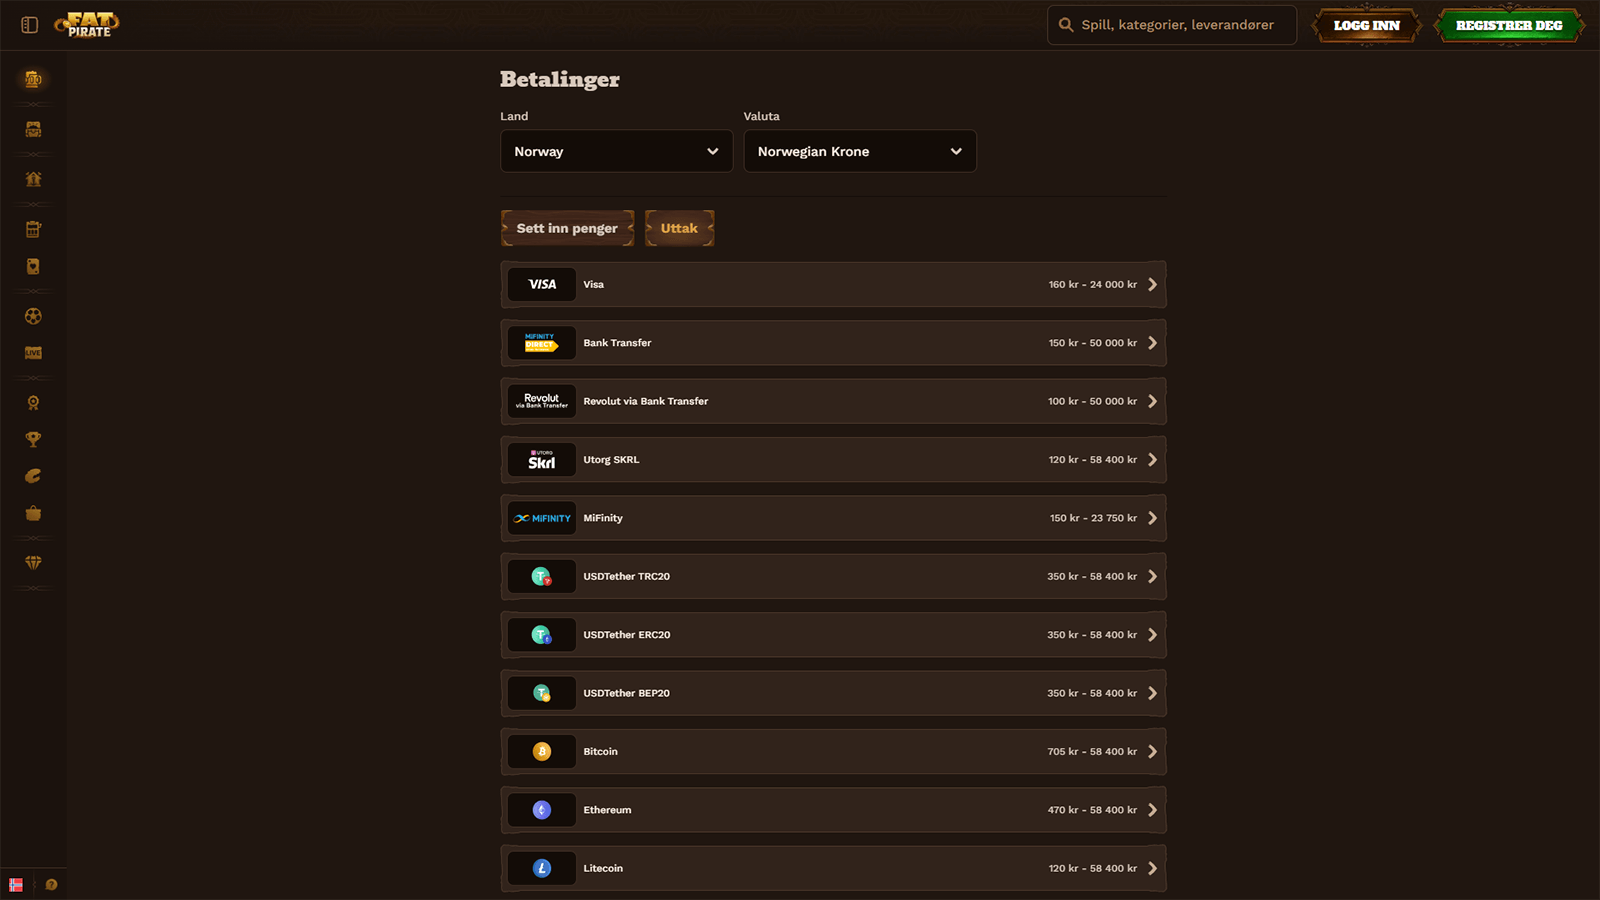Open help chat question mark icon
Viewport: 1600px width, 900px height.
point(51,885)
